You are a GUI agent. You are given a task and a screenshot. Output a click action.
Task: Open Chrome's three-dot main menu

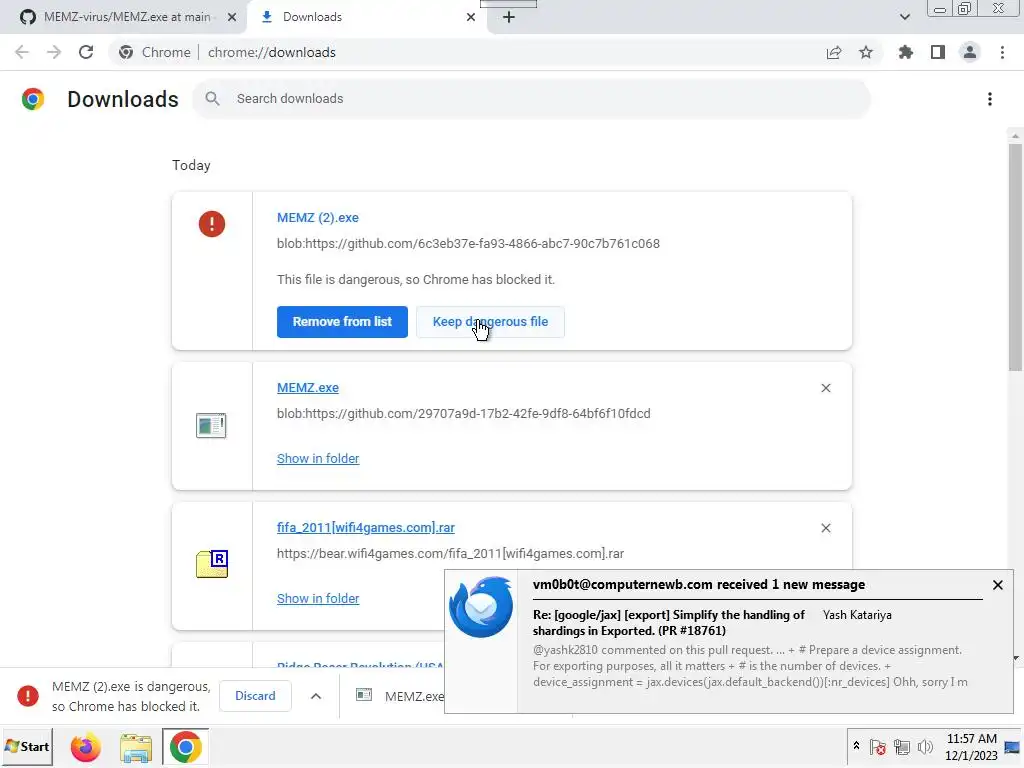click(x=1002, y=52)
